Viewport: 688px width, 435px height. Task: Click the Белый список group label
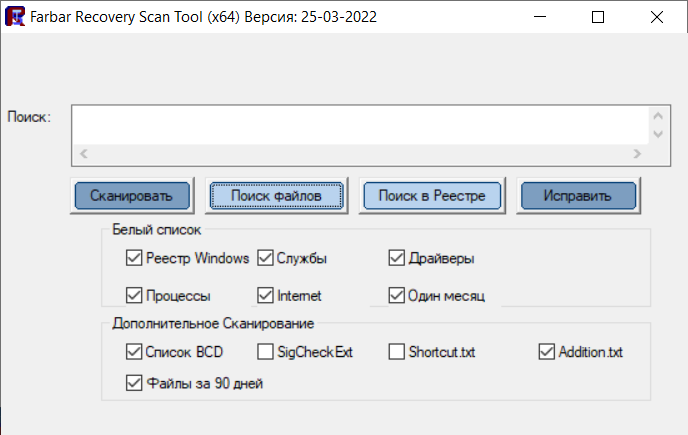click(157, 230)
